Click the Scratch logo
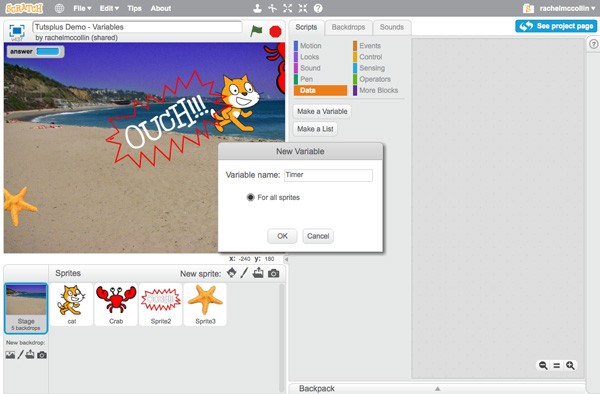Viewport: 600px width, 394px height. (24, 8)
